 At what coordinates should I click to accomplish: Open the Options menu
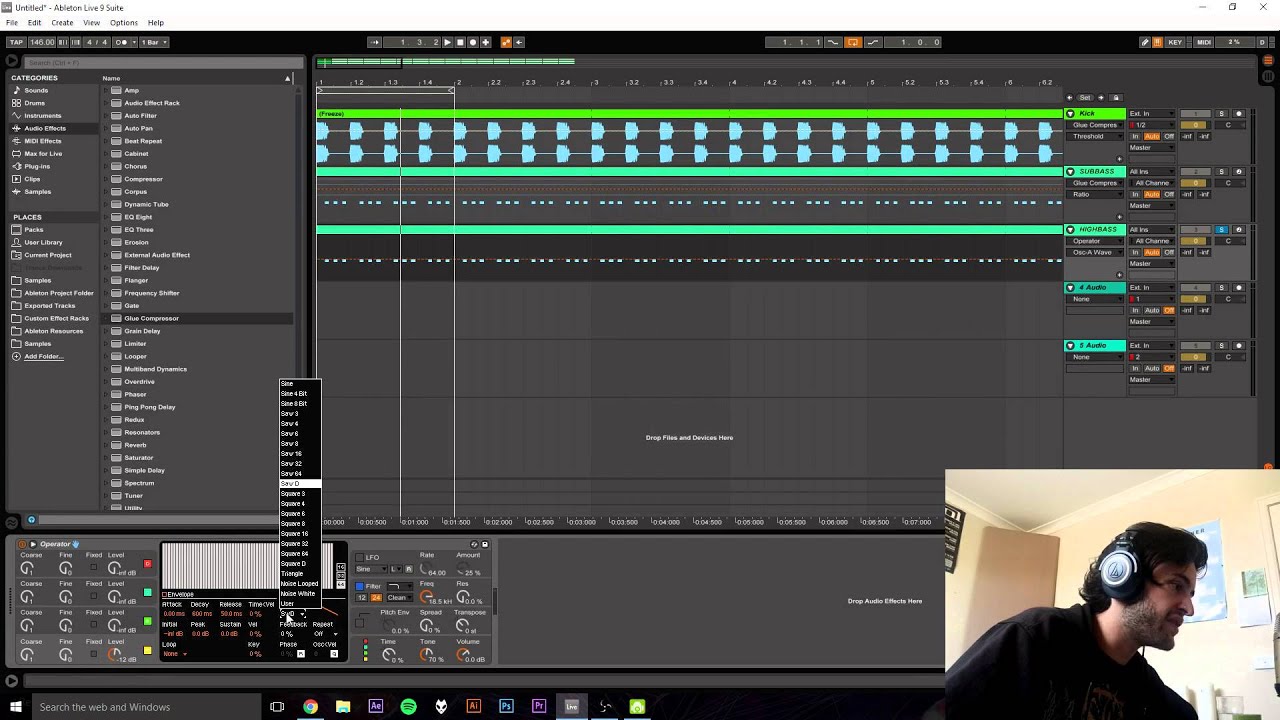point(124,22)
